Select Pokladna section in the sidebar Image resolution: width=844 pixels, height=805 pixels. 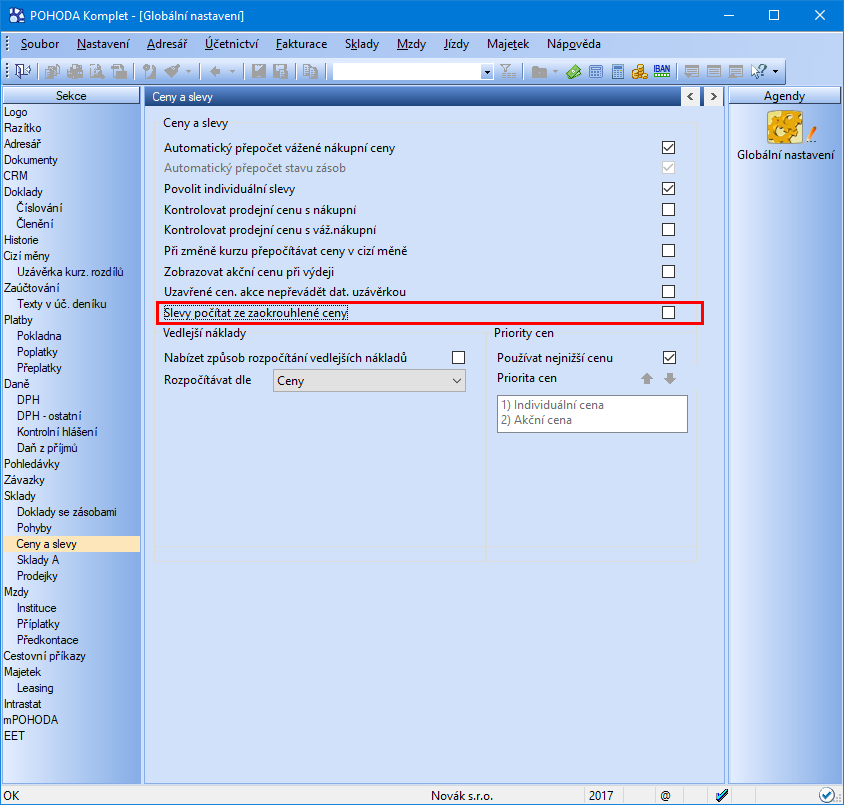[39, 336]
